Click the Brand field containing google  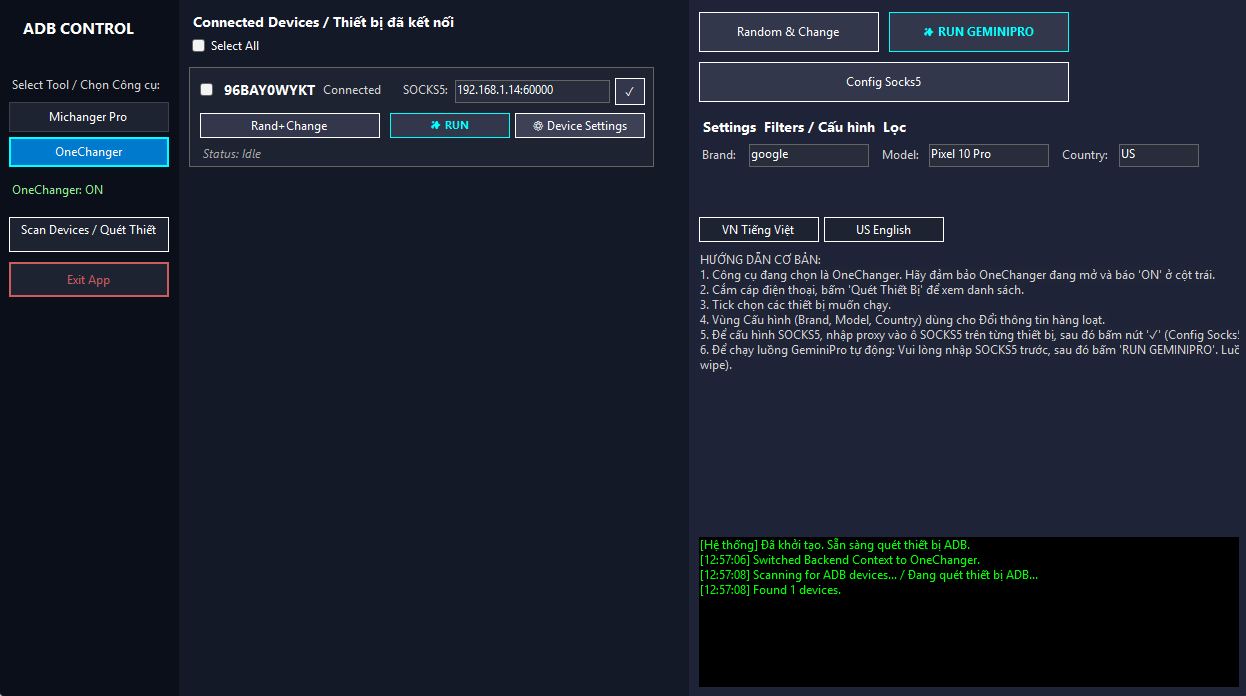coord(808,155)
